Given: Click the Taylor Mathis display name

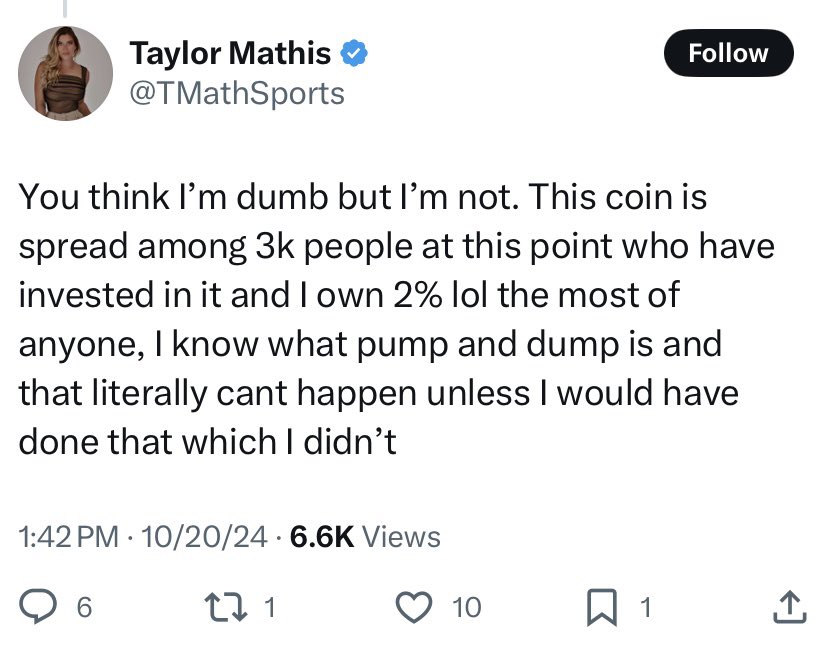Looking at the screenshot, I should pyautogui.click(x=231, y=54).
